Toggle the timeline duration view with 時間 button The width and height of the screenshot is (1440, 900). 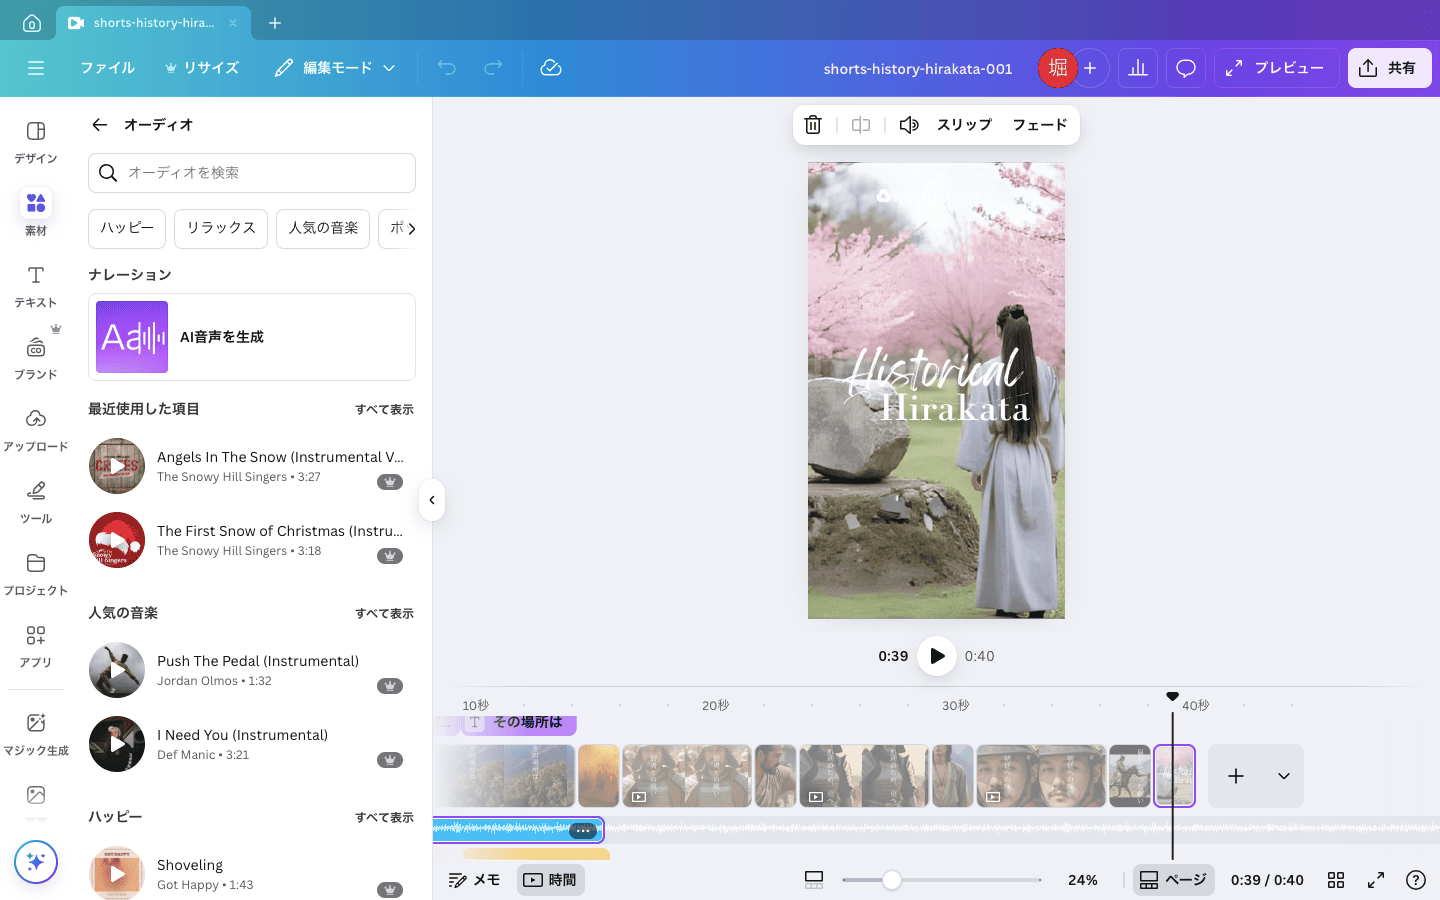[550, 879]
